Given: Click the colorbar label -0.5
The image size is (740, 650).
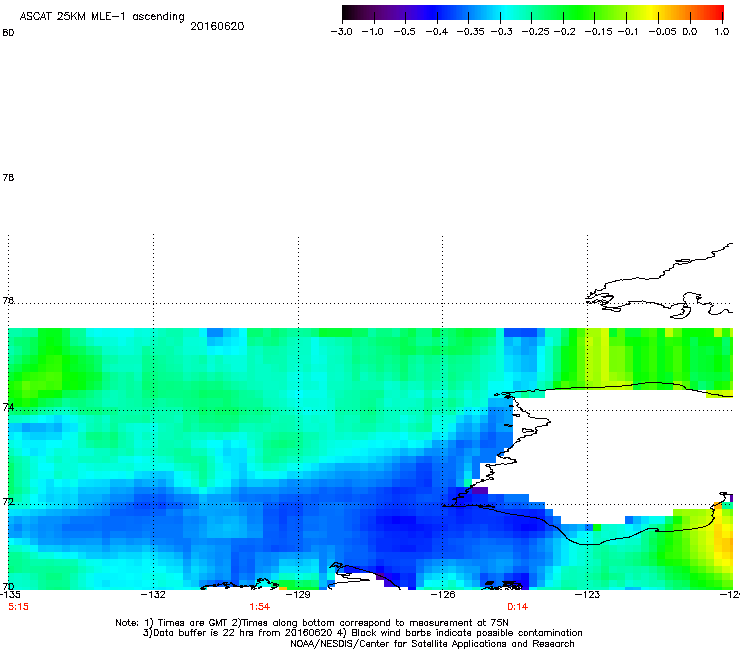Looking at the screenshot, I should [x=404, y=32].
